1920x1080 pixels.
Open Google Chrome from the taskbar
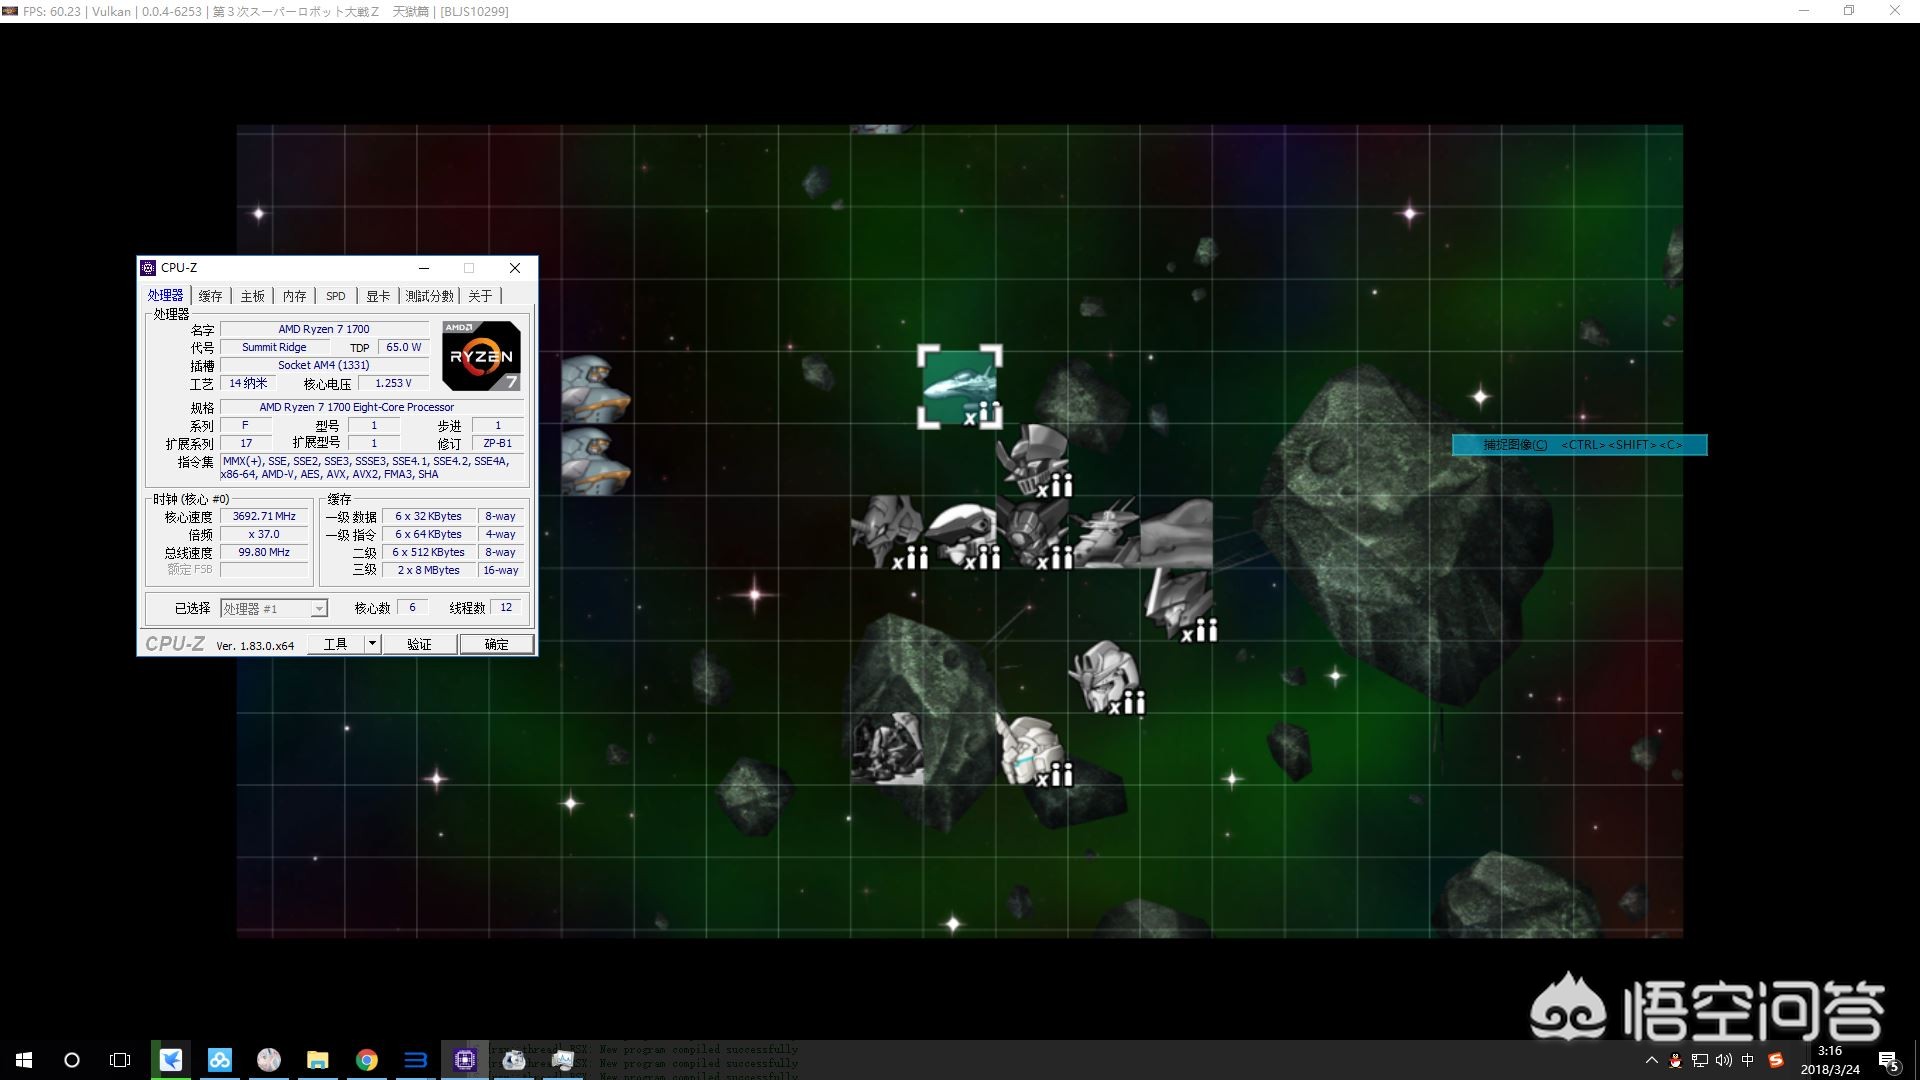[367, 1060]
